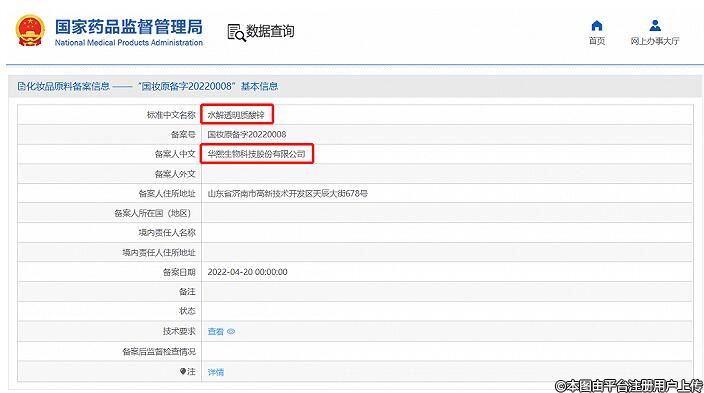Click the national emblem logo
Viewport: 704px width, 393px height.
point(30,31)
